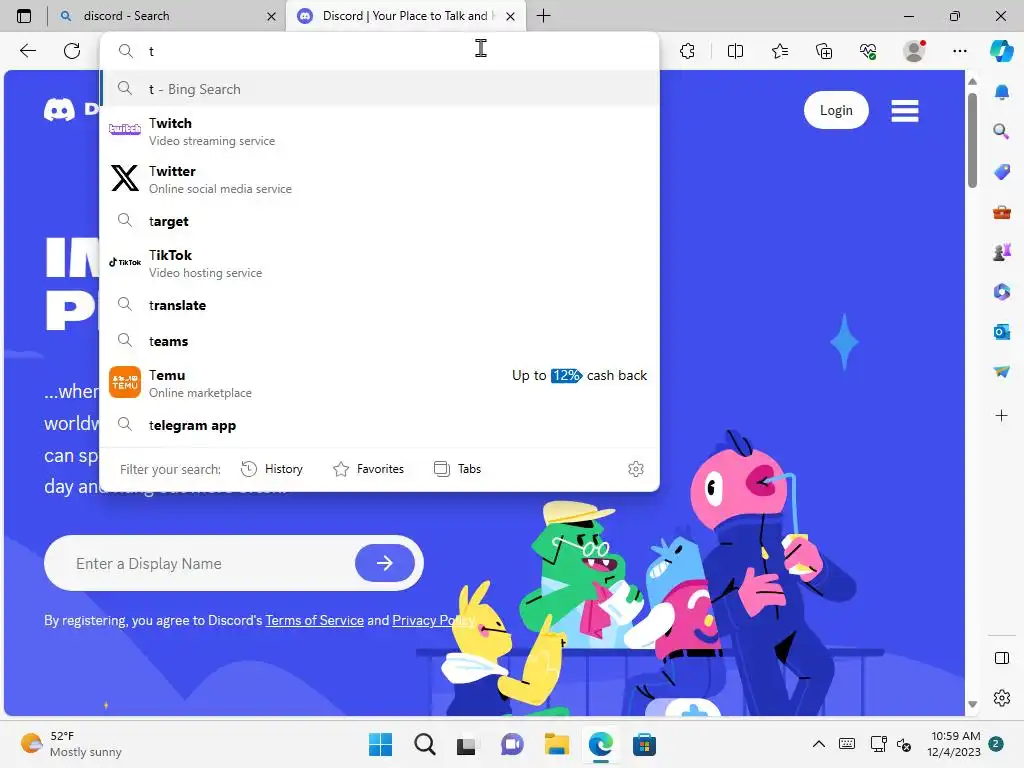Open Browser essentials heart icon
The width and height of the screenshot is (1024, 768).
coord(868,51)
